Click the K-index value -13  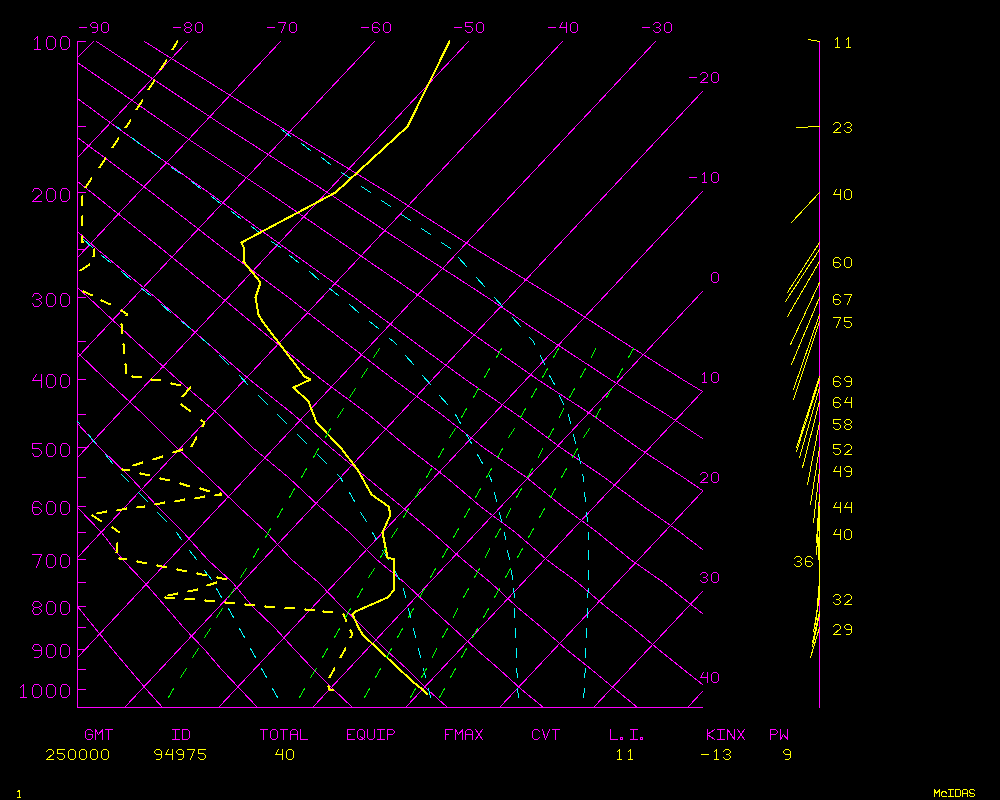pos(715,755)
